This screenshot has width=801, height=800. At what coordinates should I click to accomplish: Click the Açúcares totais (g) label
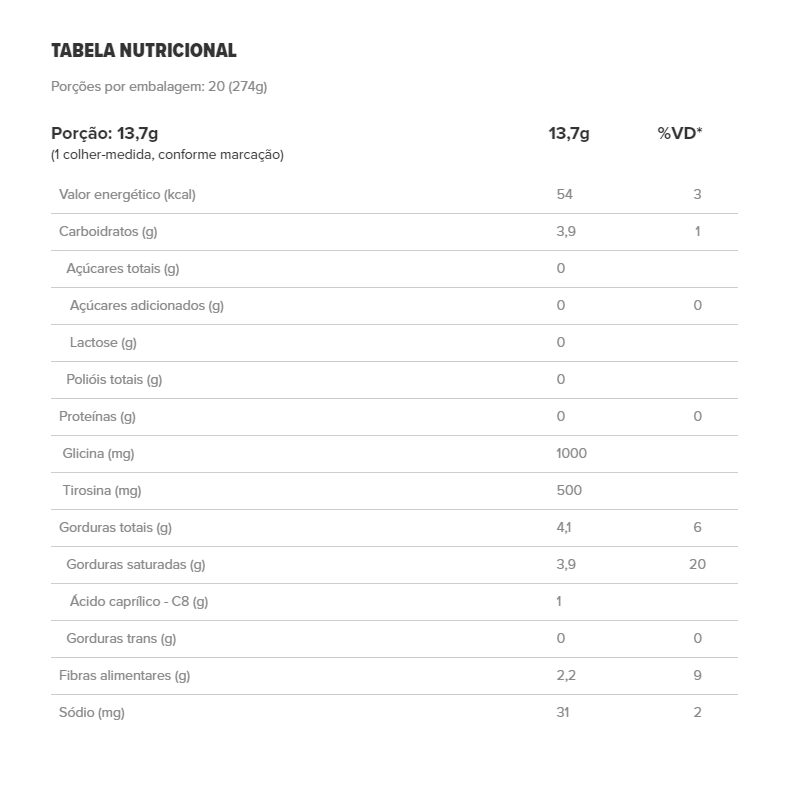click(x=123, y=268)
